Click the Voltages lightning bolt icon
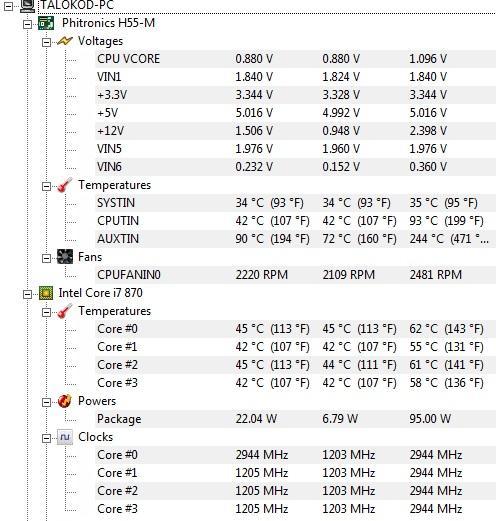496x521 pixels. (65, 41)
